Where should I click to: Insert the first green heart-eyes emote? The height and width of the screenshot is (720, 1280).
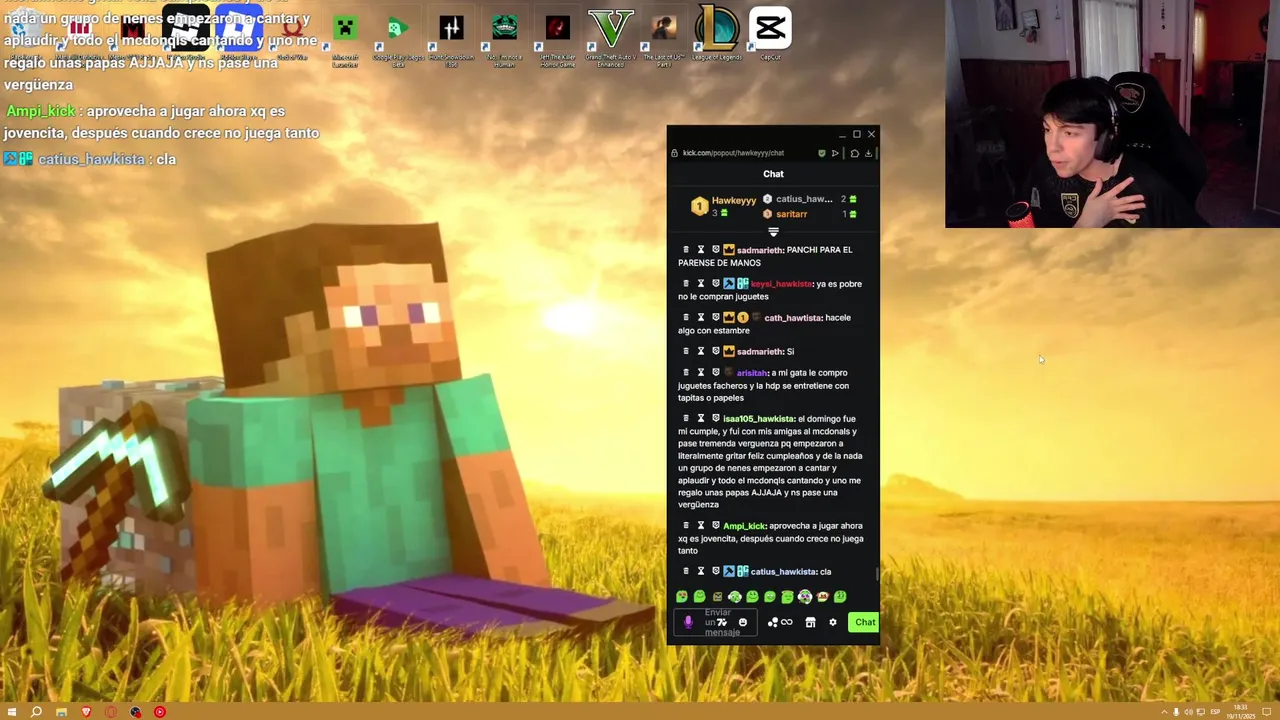pyautogui.click(x=682, y=597)
